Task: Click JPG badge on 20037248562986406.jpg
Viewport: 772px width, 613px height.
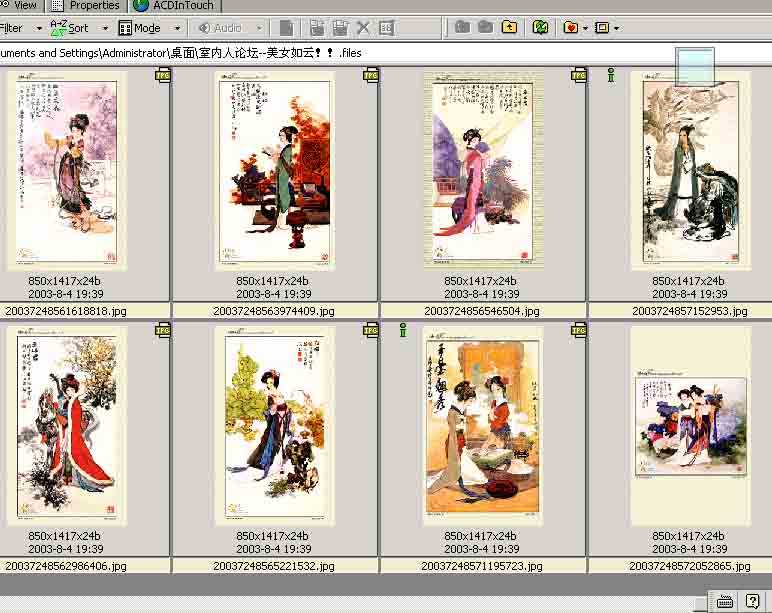Action: click(163, 330)
